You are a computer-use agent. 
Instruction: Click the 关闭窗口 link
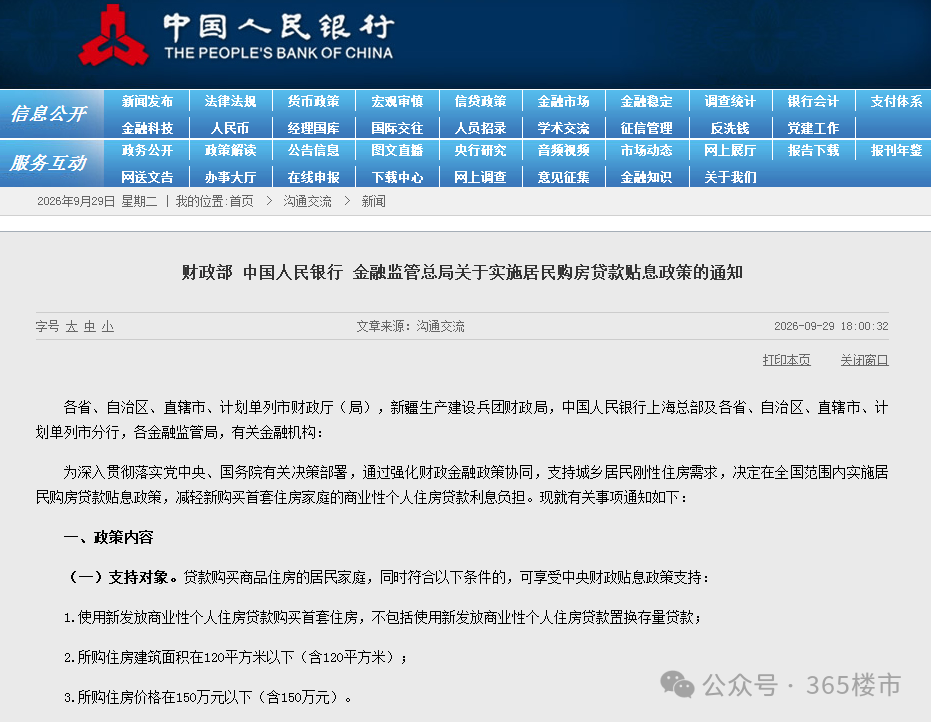(x=864, y=360)
